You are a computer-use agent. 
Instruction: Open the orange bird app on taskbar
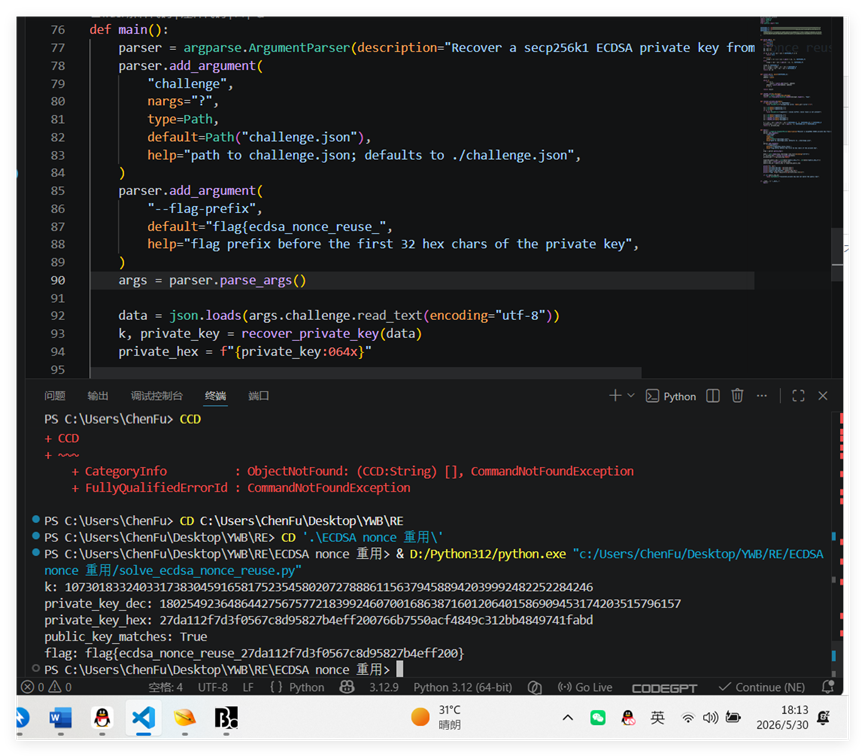point(185,718)
